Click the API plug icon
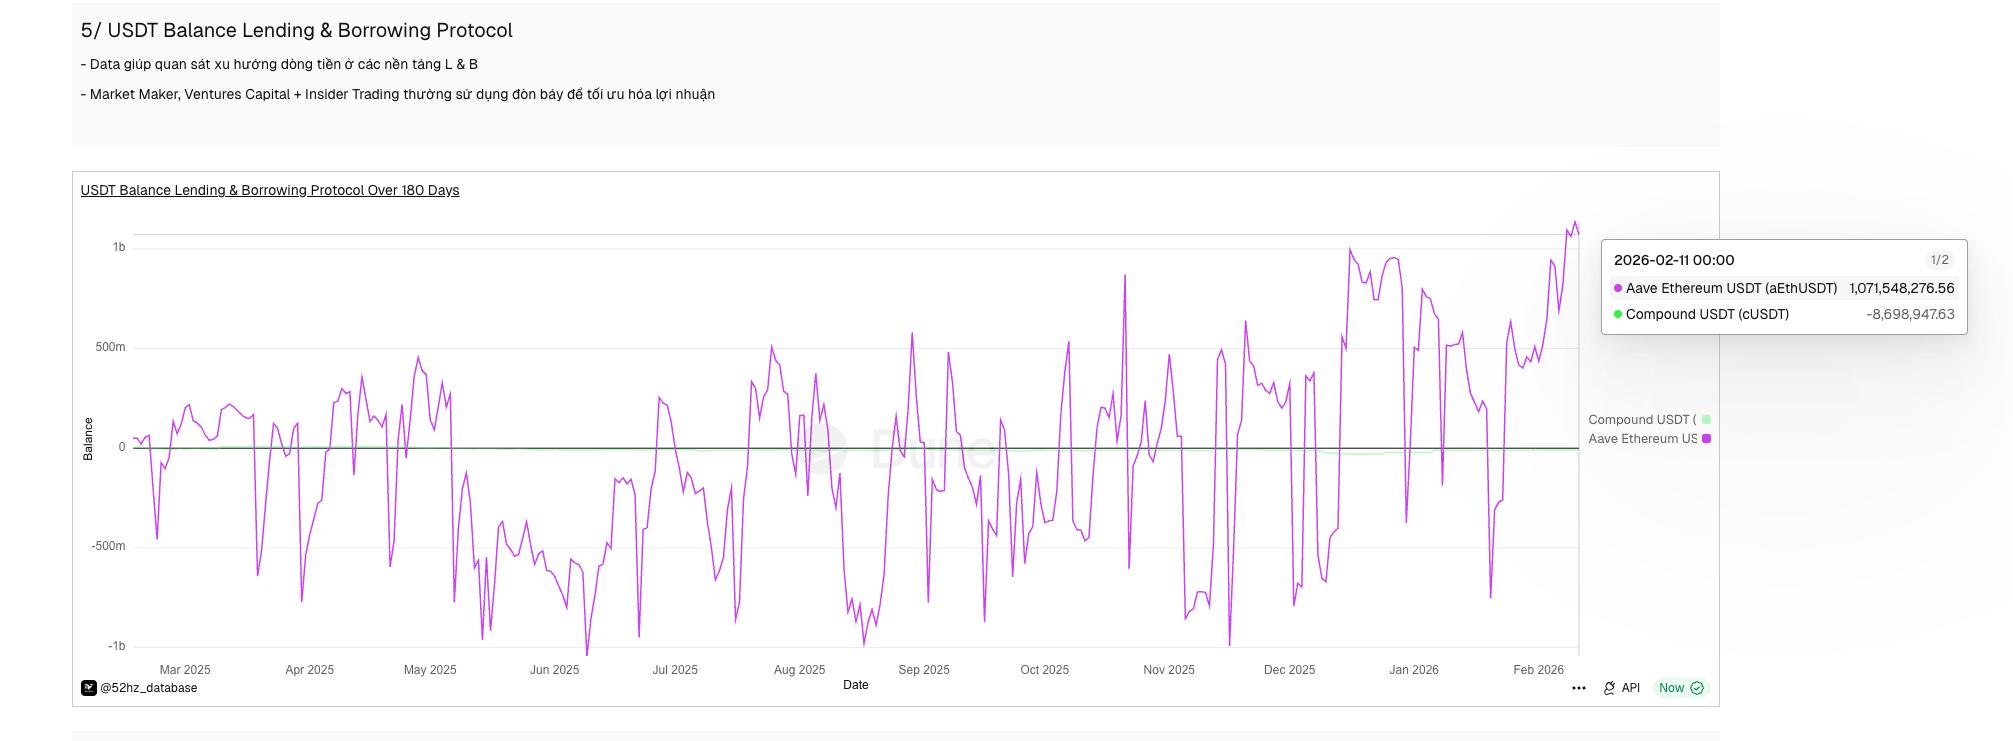 coord(1609,688)
